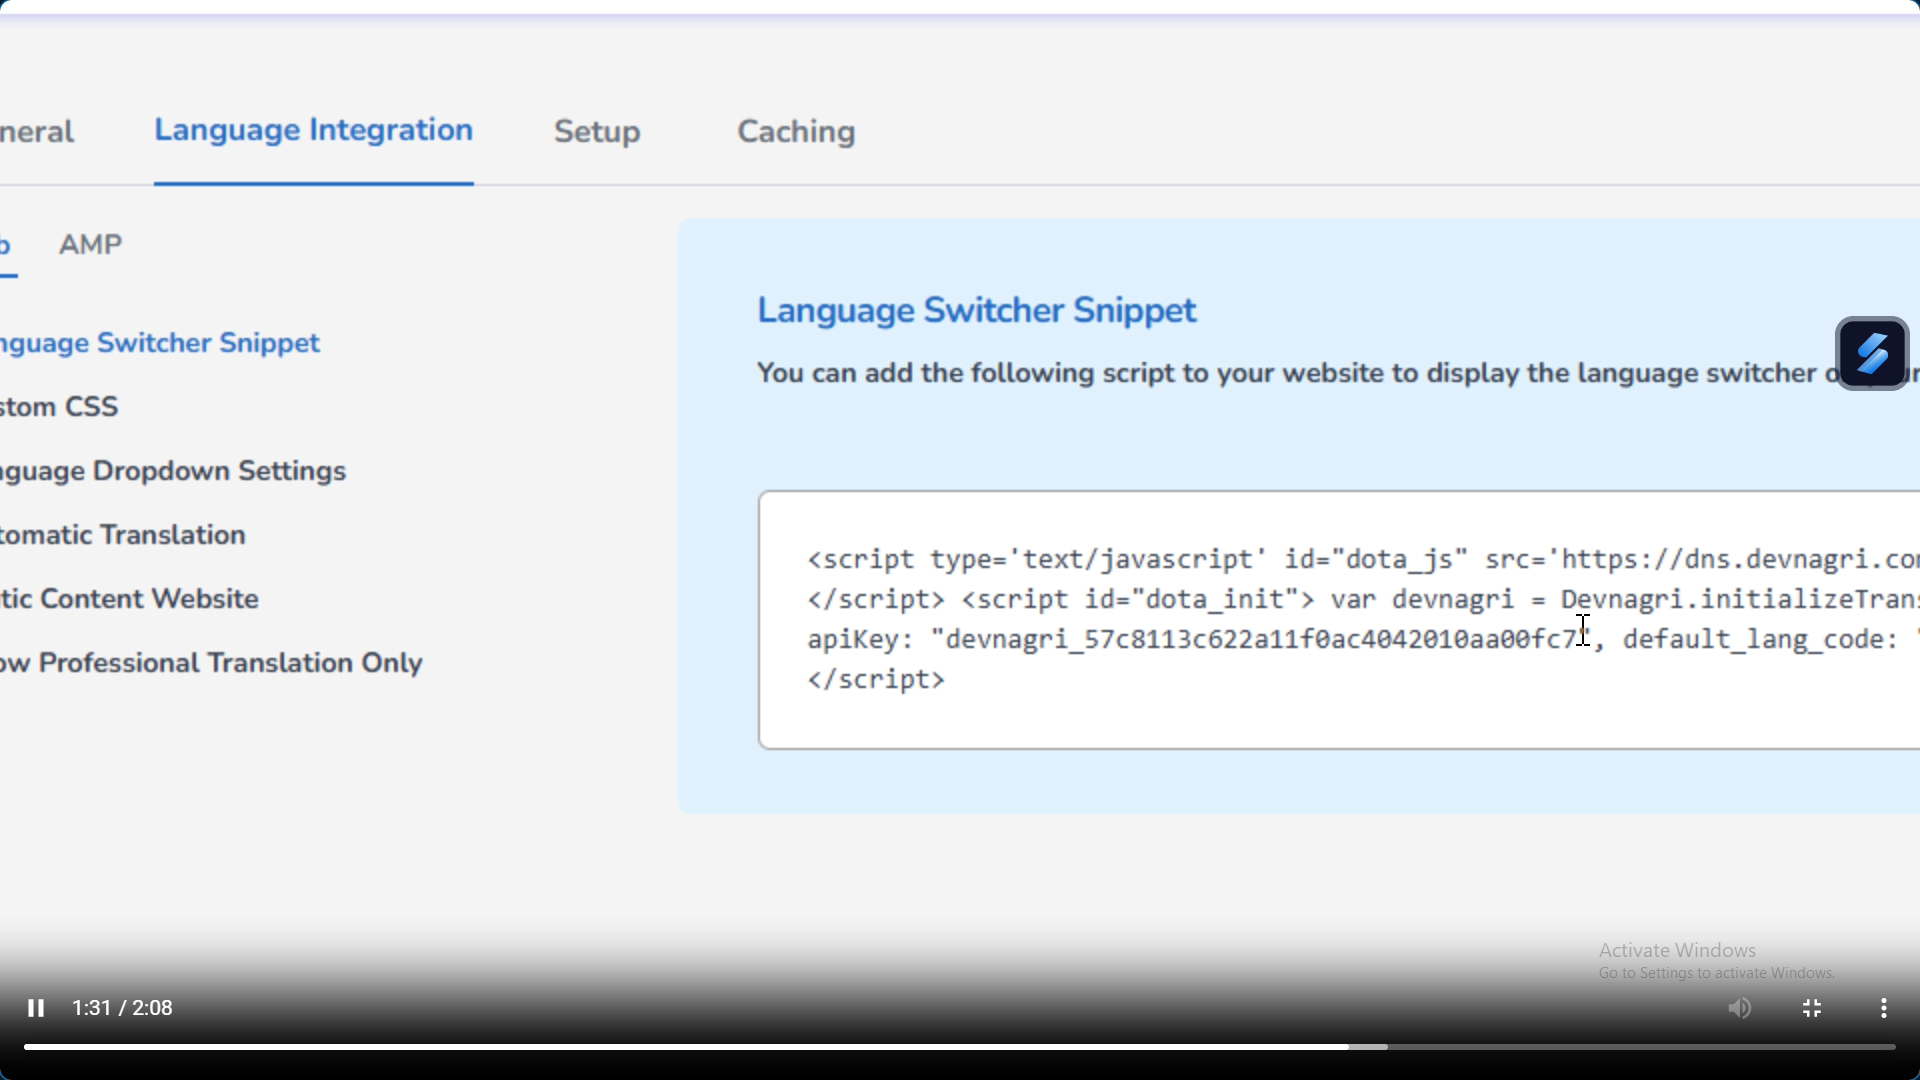Viewport: 1920px width, 1080px height.
Task: Click the 1:31 / 2:08 time display
Action: [122, 1008]
